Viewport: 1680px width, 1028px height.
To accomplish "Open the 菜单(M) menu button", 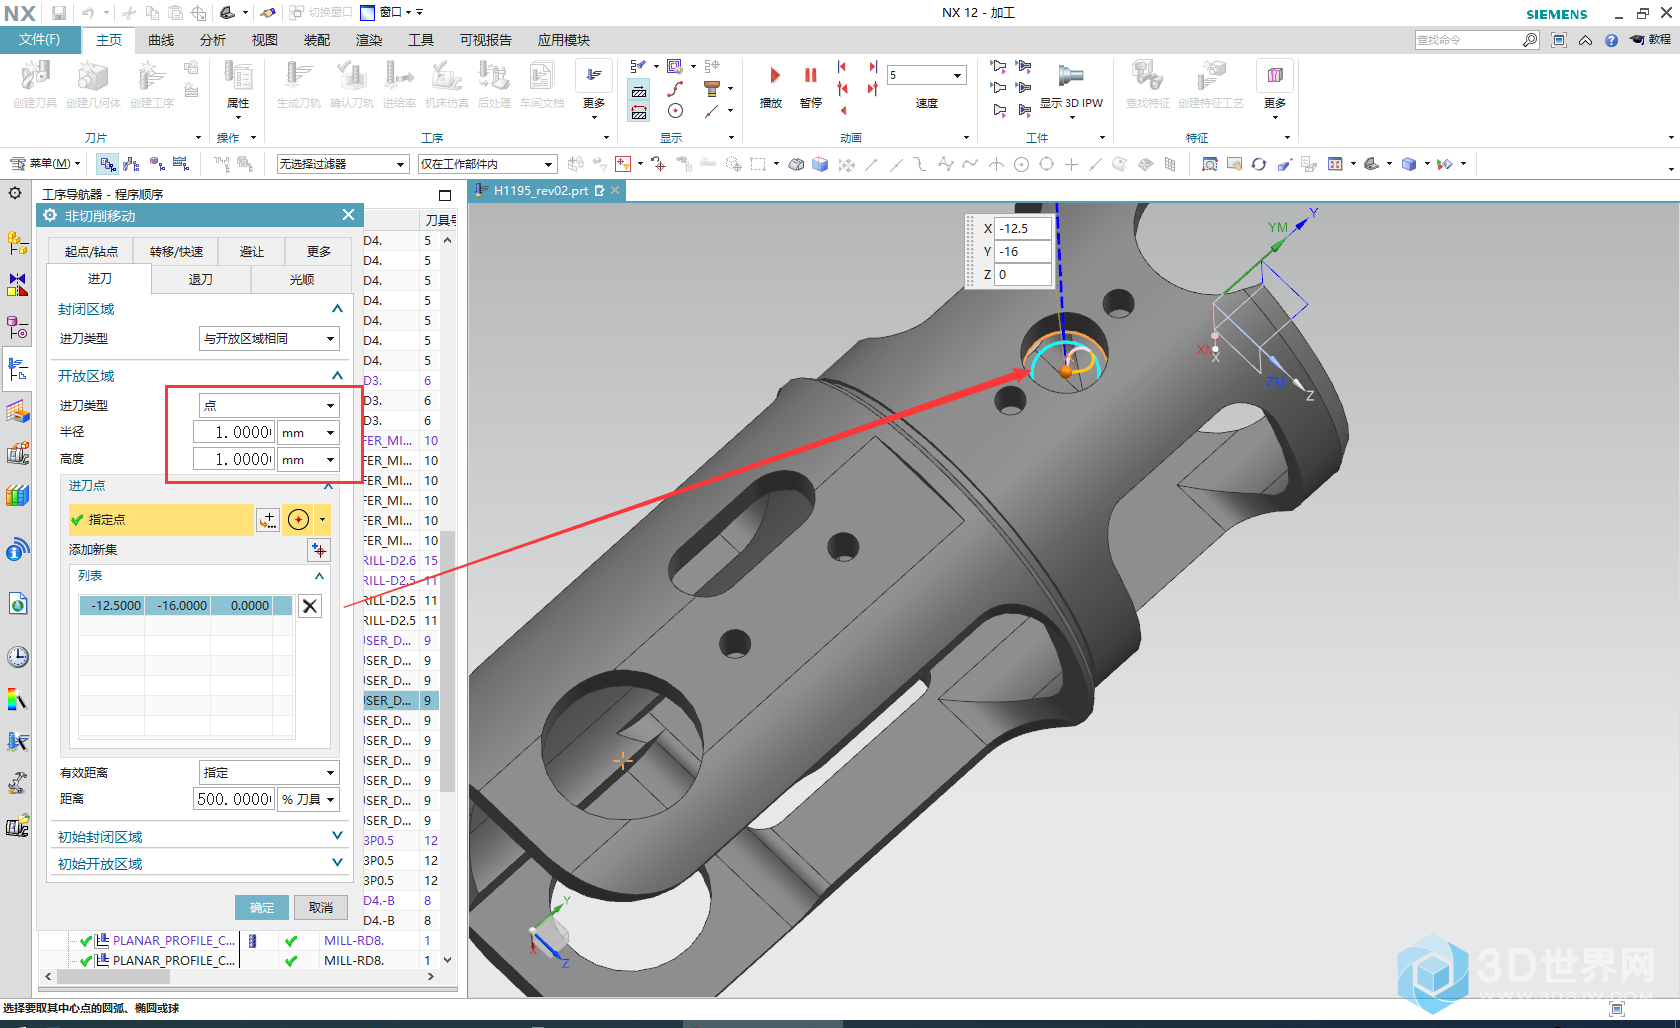I will 44,164.
